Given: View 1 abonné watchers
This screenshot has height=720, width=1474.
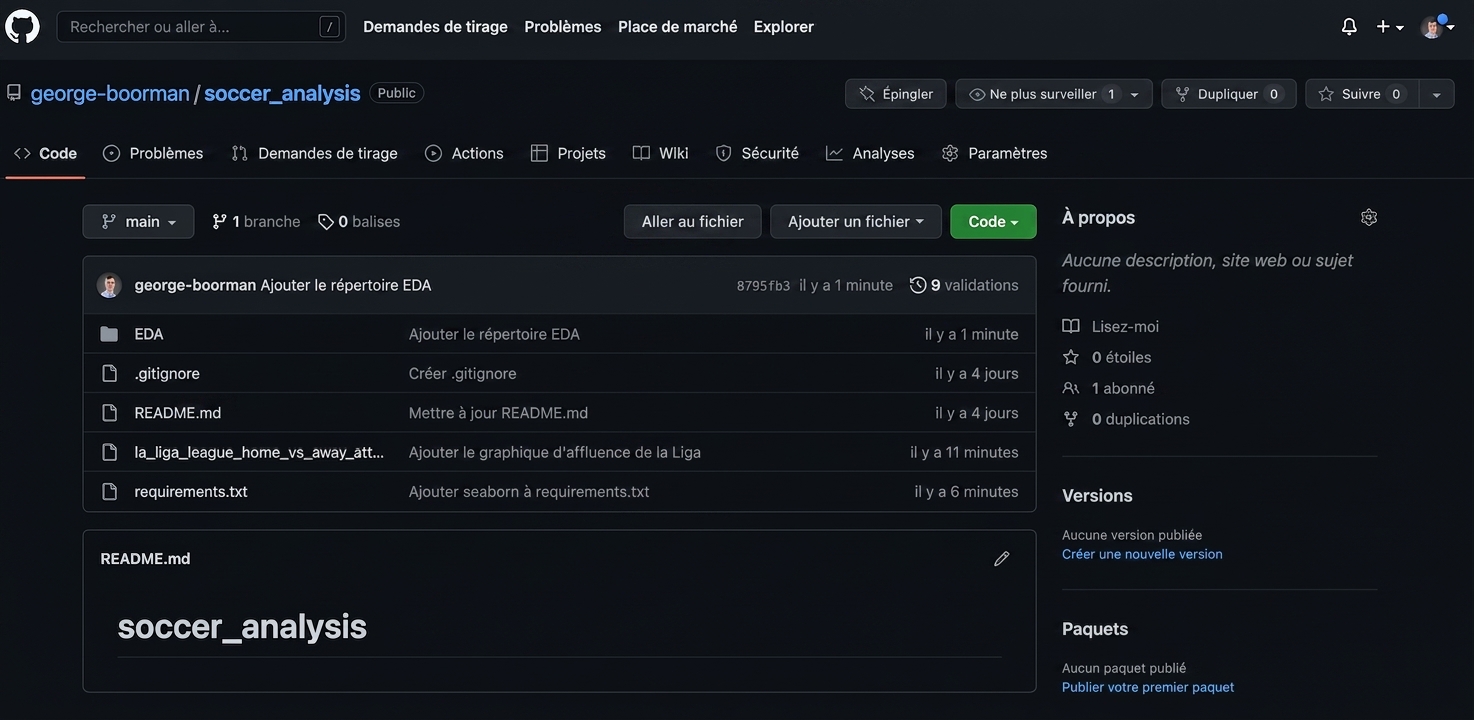Looking at the screenshot, I should 1109,388.
